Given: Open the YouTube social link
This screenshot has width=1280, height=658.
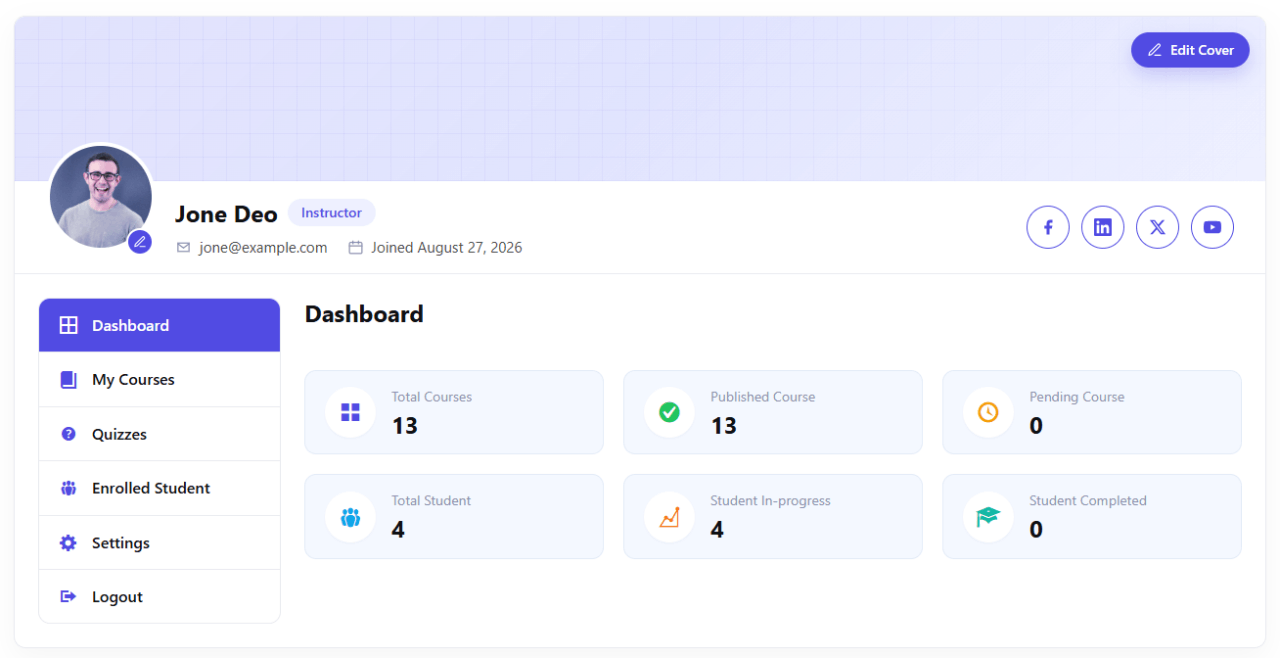Looking at the screenshot, I should tap(1212, 227).
